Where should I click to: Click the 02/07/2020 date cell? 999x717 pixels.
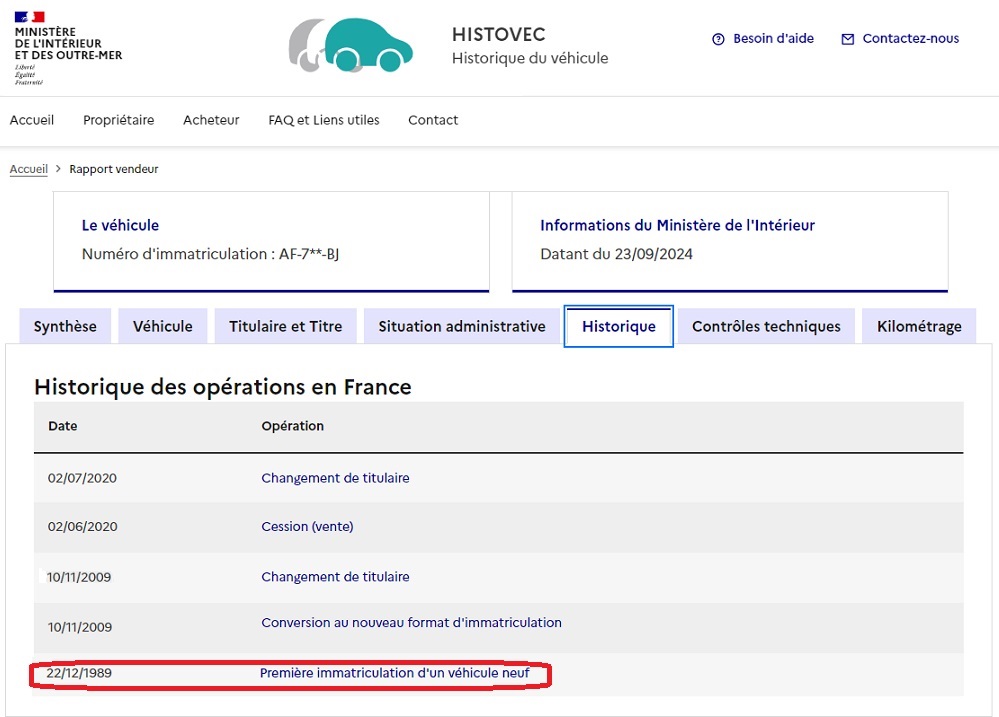[82, 478]
